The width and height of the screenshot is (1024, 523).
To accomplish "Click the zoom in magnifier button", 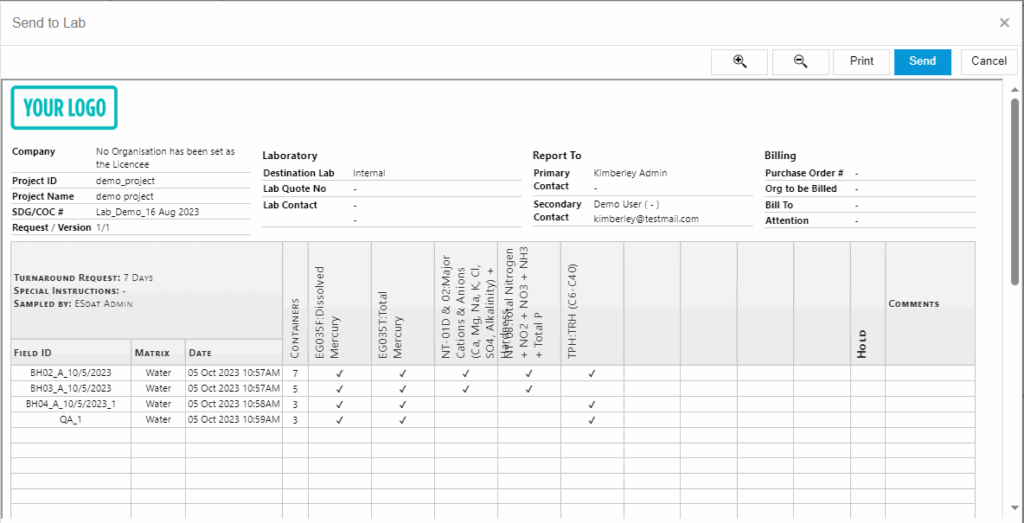I will 739,62.
